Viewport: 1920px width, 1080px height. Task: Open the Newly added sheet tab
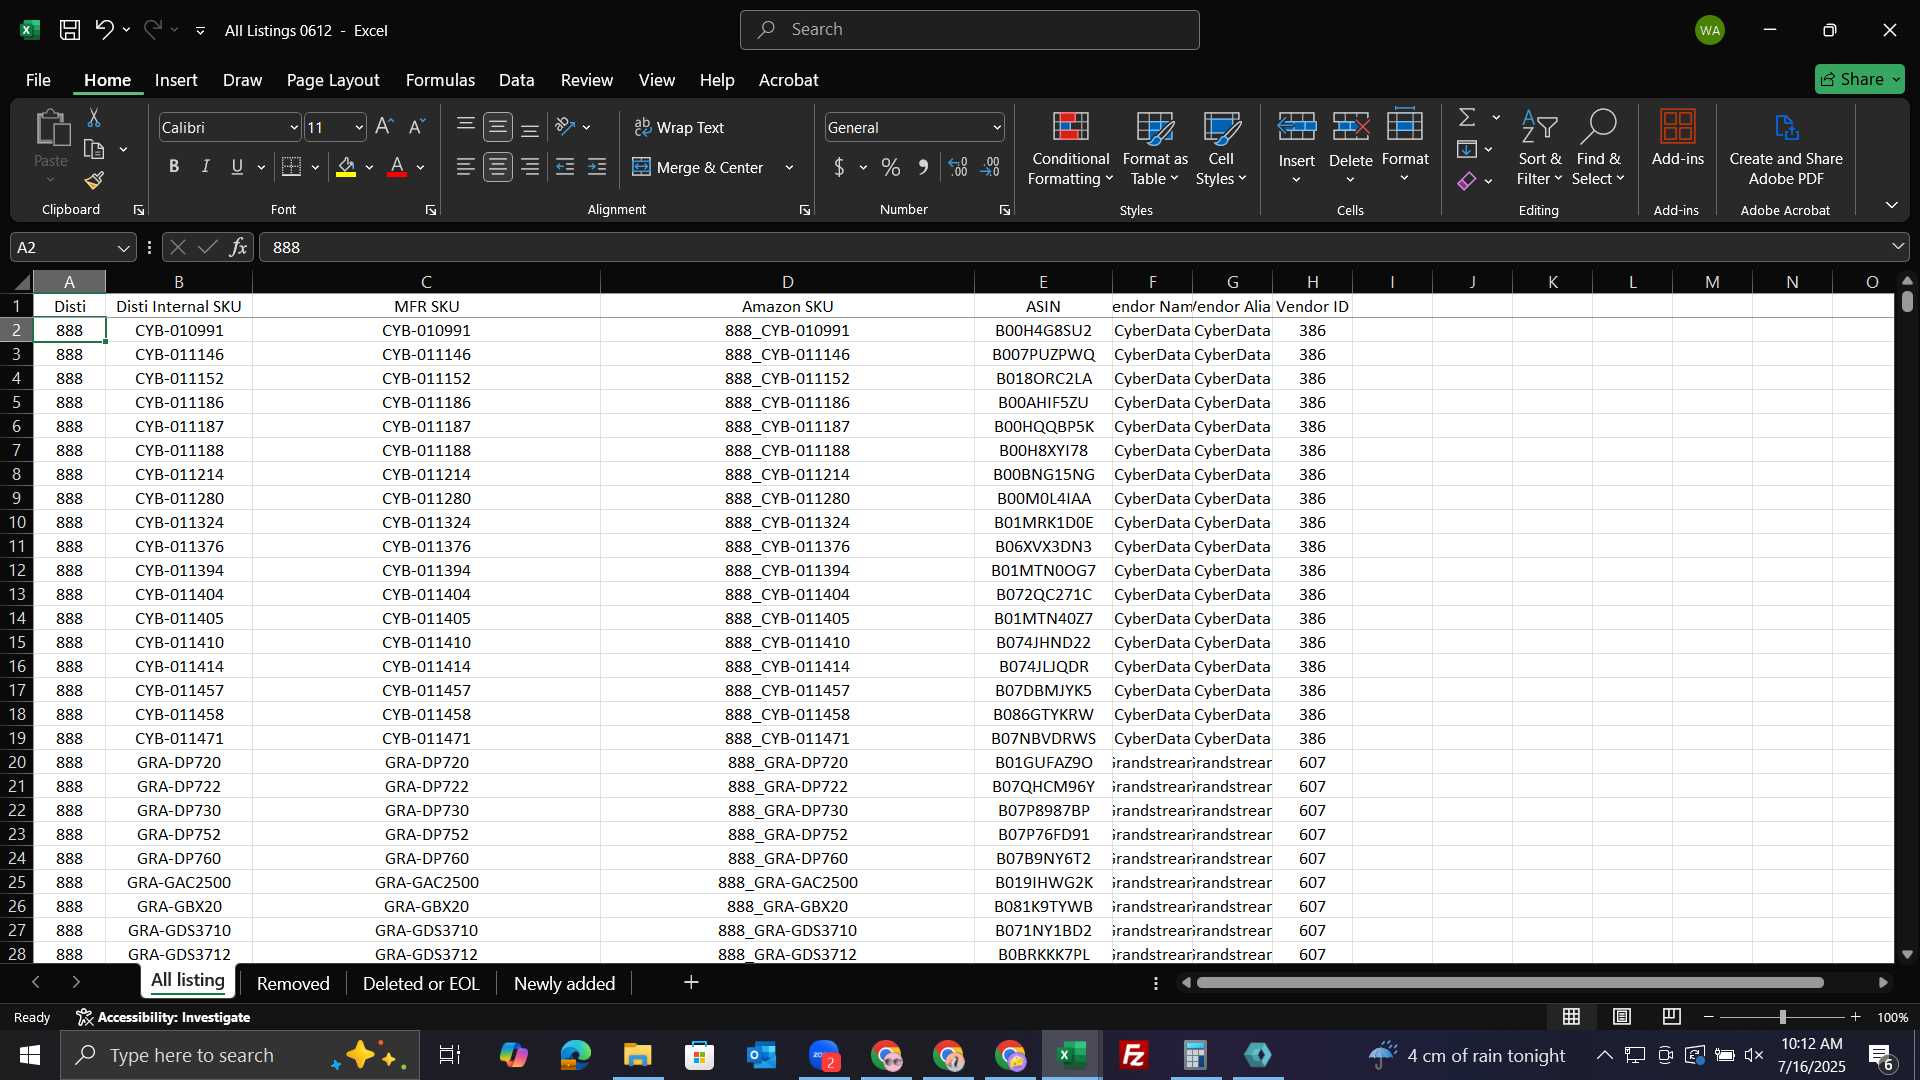564,983
